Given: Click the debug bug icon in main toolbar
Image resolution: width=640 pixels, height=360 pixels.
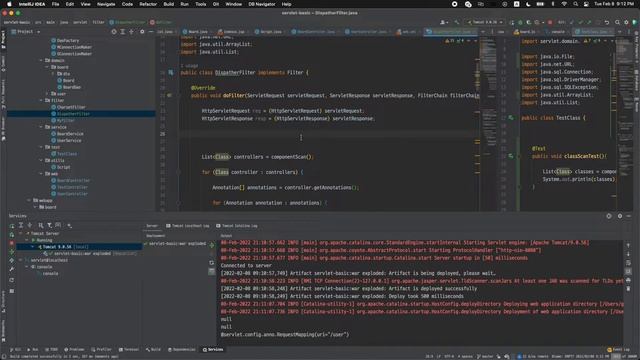Looking at the screenshot, I should [x=520, y=22].
